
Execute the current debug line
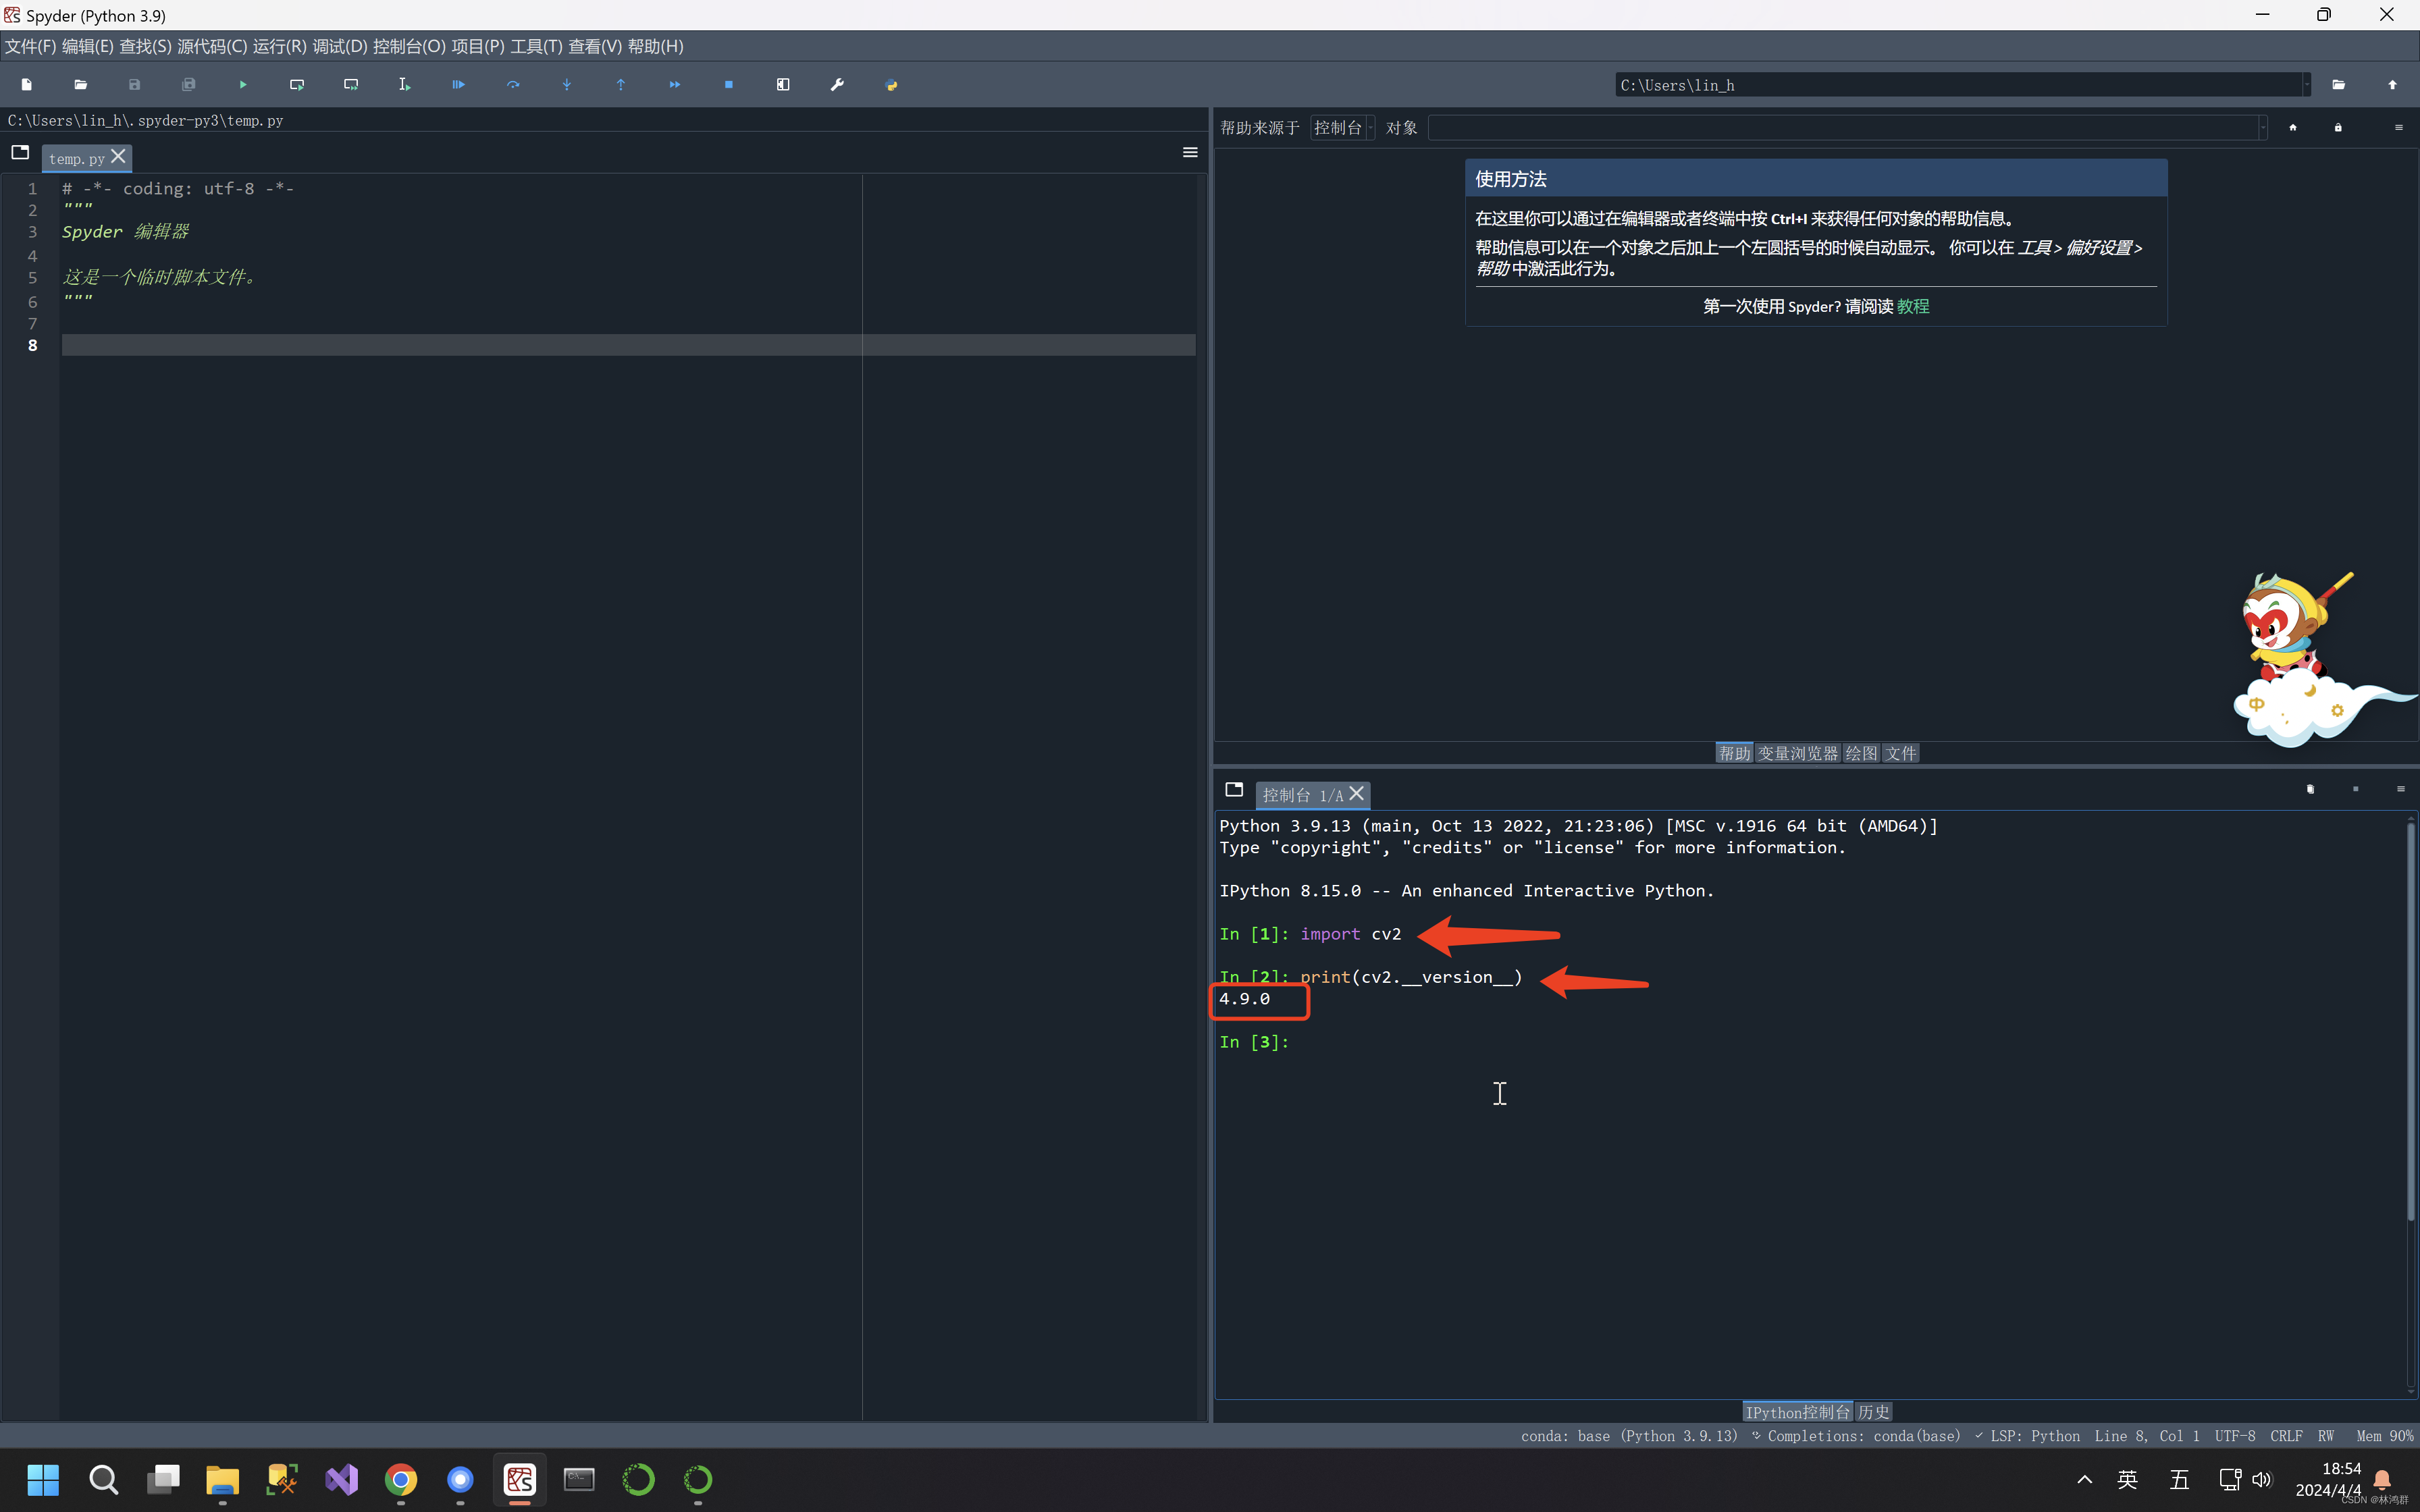pyautogui.click(x=513, y=85)
